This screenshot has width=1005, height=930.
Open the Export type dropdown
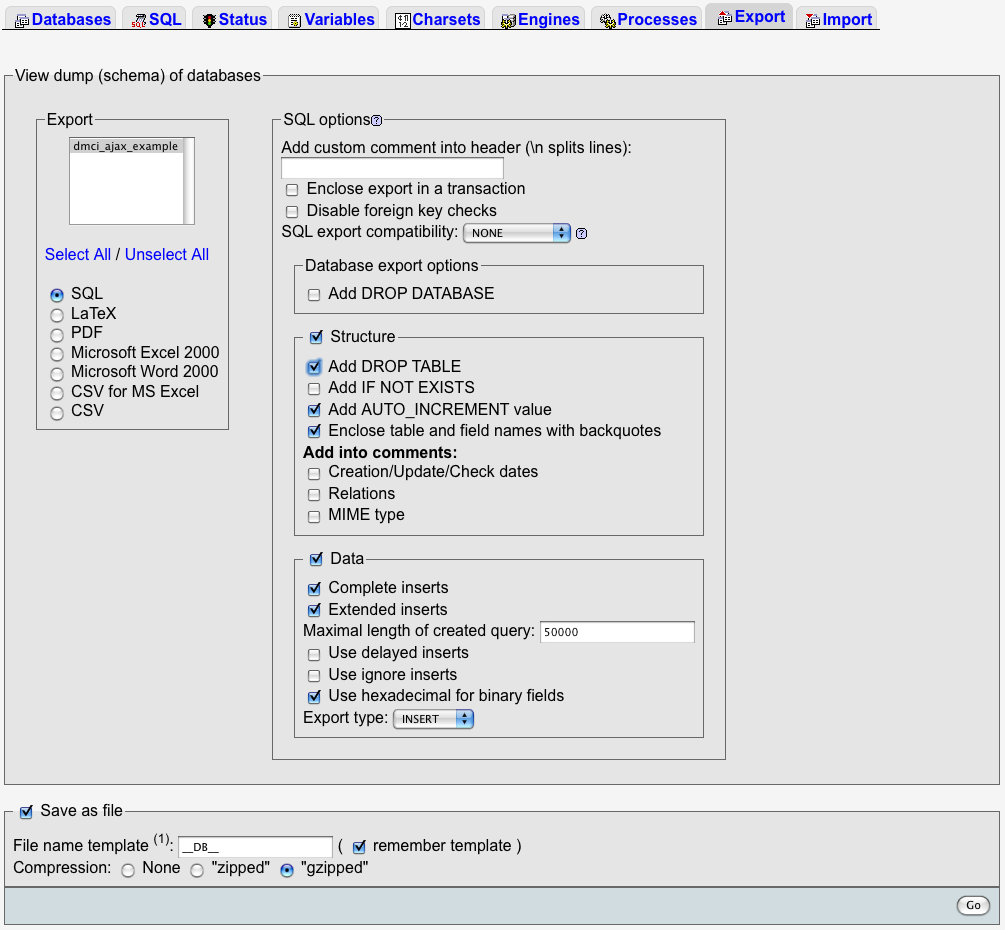click(x=433, y=719)
